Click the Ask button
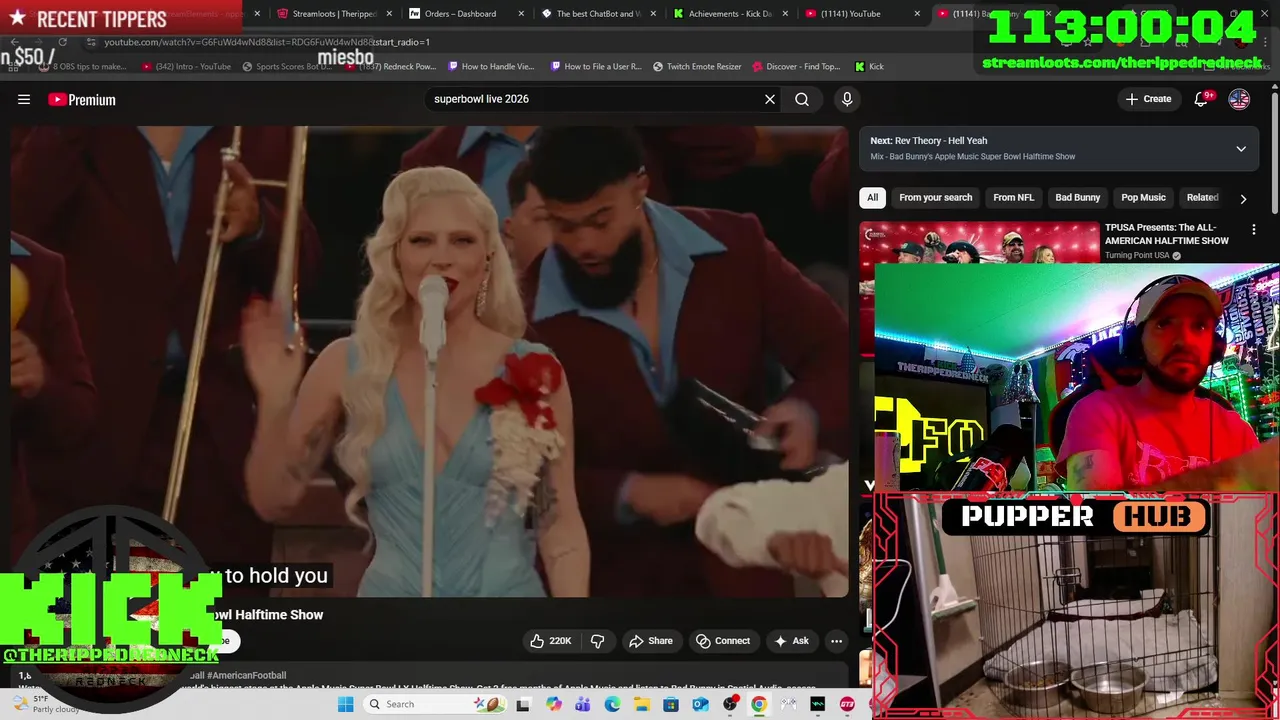Image resolution: width=1280 pixels, height=720 pixels. point(791,641)
